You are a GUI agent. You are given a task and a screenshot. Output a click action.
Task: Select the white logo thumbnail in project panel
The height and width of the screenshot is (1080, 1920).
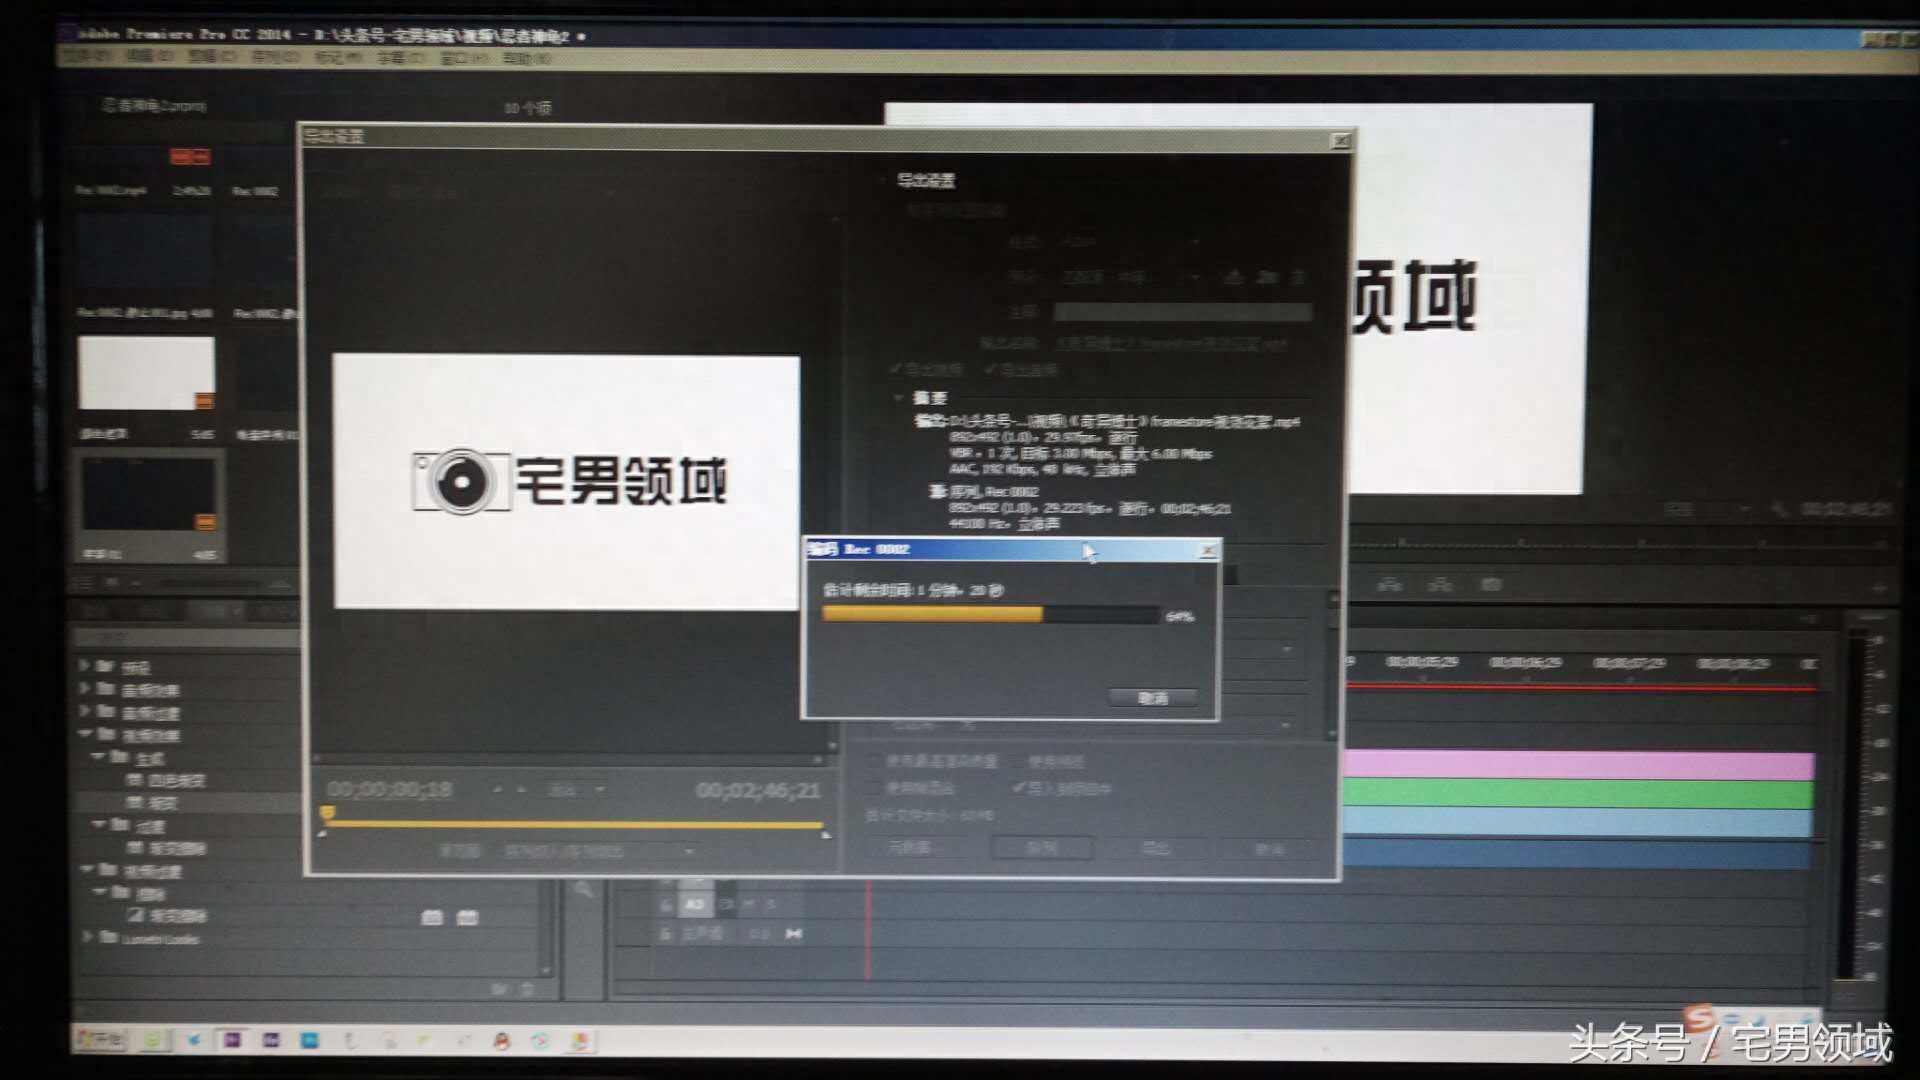click(x=146, y=373)
